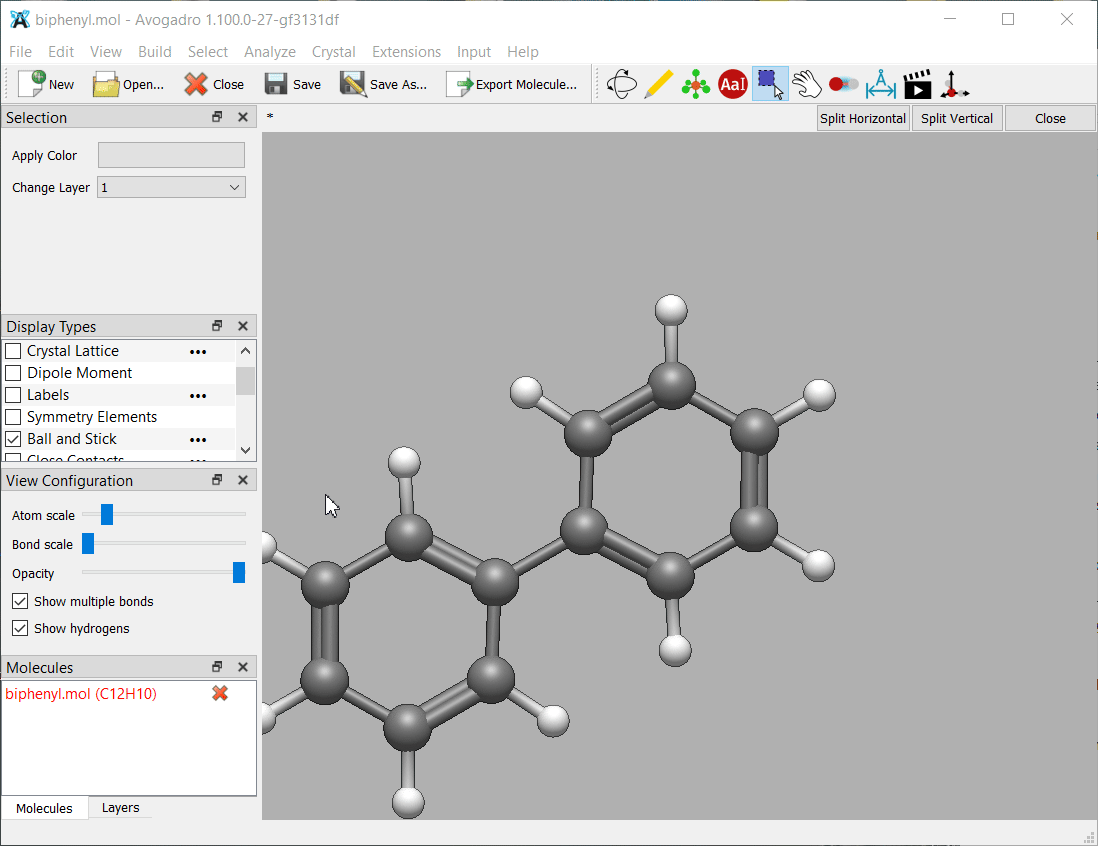Open the Input menu
Screen dimensions: 1098x846
point(474,52)
